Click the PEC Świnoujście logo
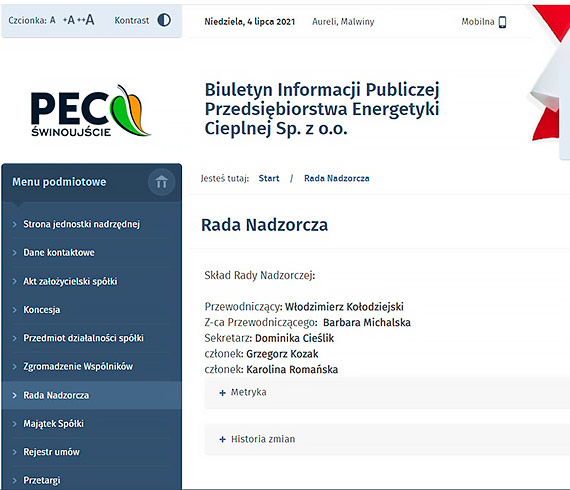 click(x=91, y=111)
